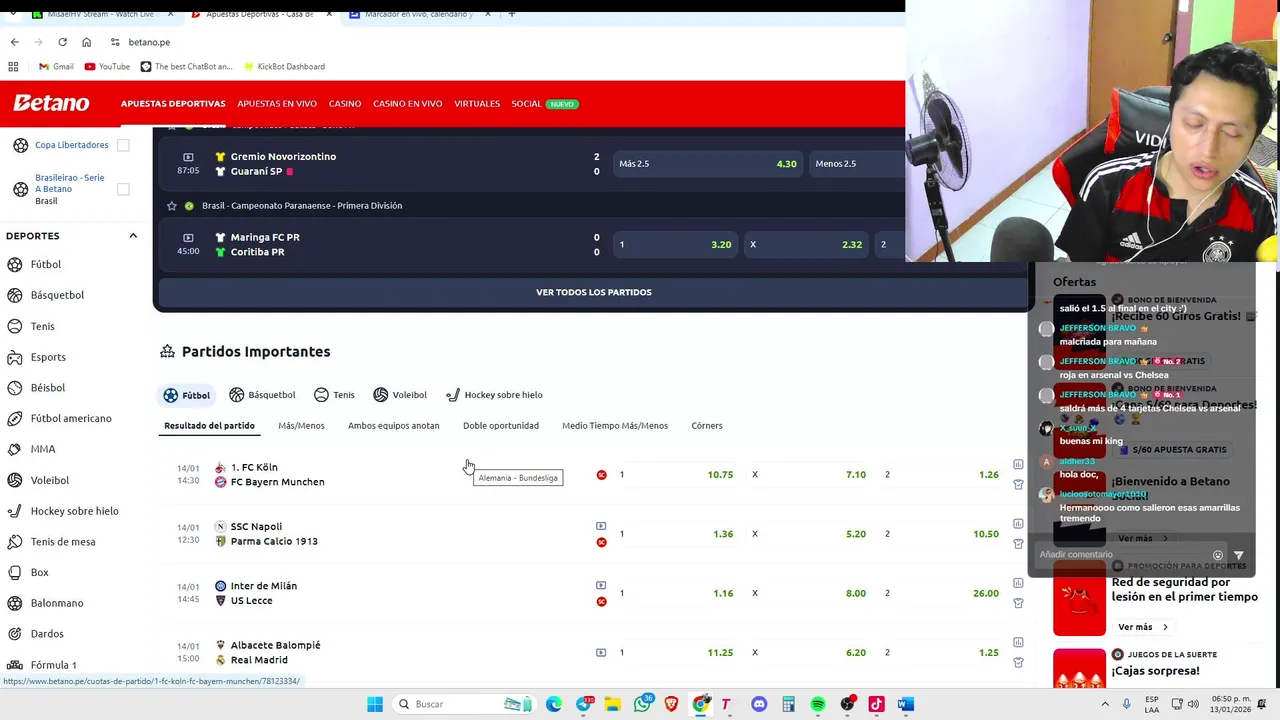Select Básquetbol tab in Partidos Importantes

[262, 395]
